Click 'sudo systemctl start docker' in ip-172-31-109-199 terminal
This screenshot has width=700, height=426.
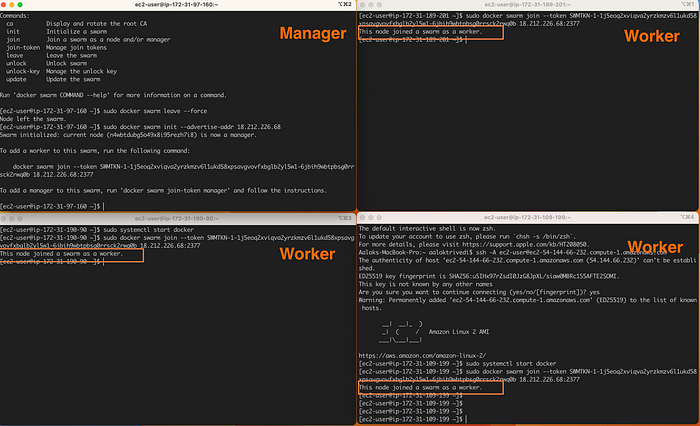click(511, 364)
